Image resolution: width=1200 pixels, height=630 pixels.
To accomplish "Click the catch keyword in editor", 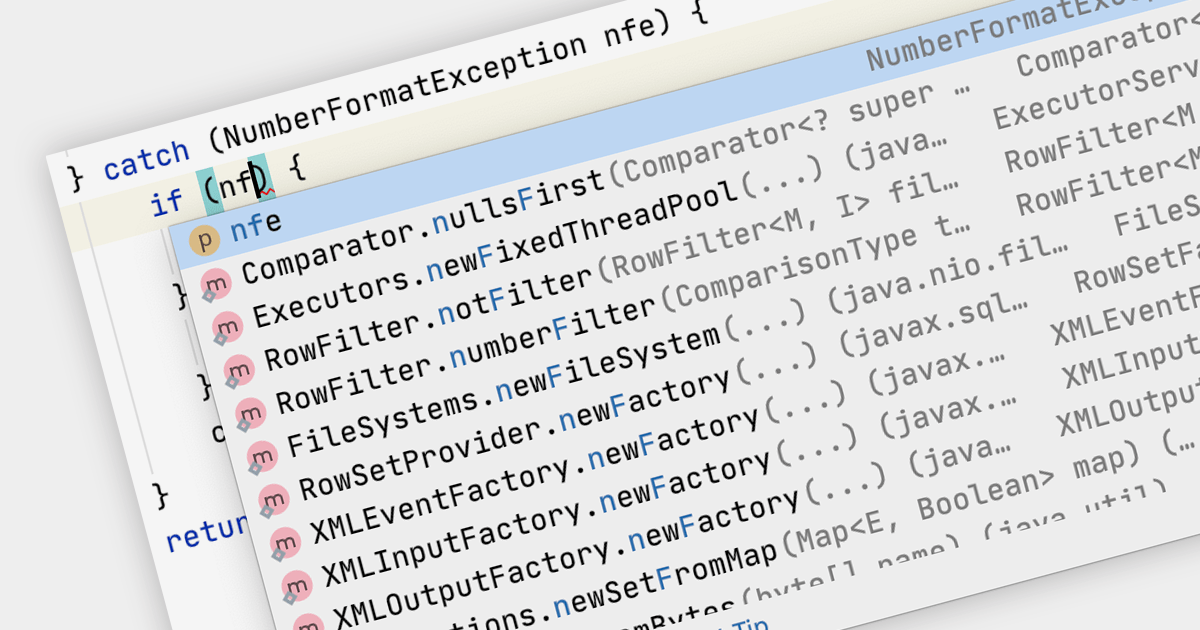I will 146,160.
